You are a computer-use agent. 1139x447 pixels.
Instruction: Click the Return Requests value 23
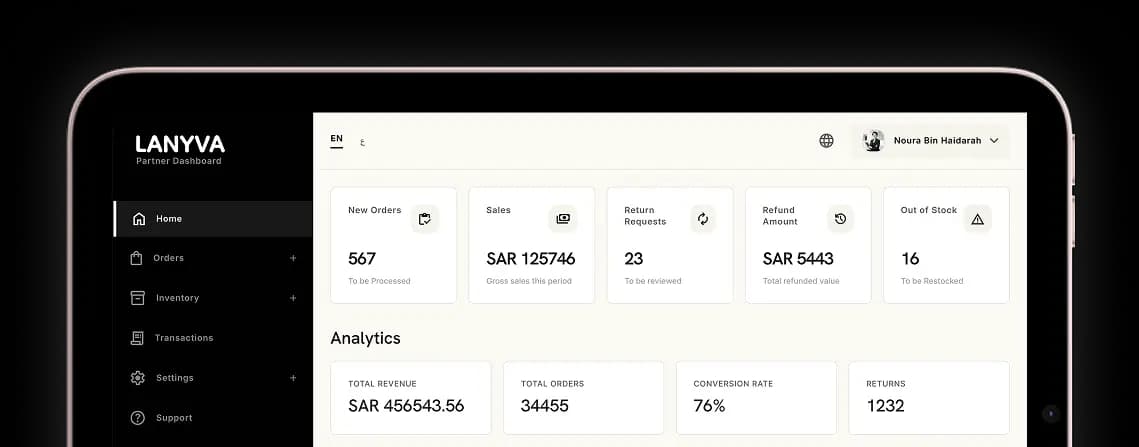pos(633,259)
